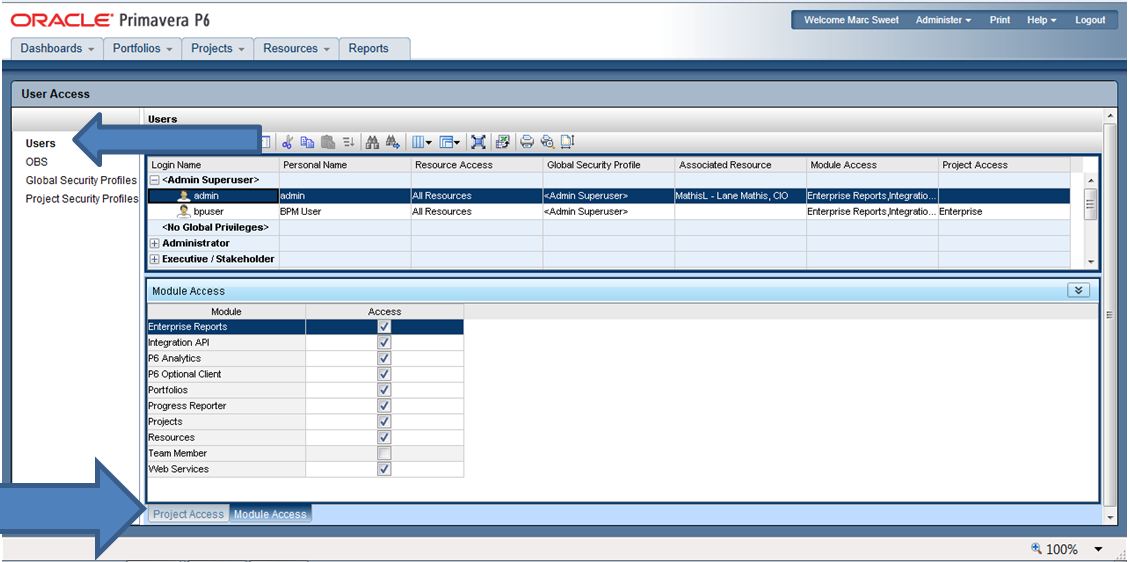Uncheck Resources module access checkbox
Viewport: 1130px width, 562px height.
click(x=384, y=437)
